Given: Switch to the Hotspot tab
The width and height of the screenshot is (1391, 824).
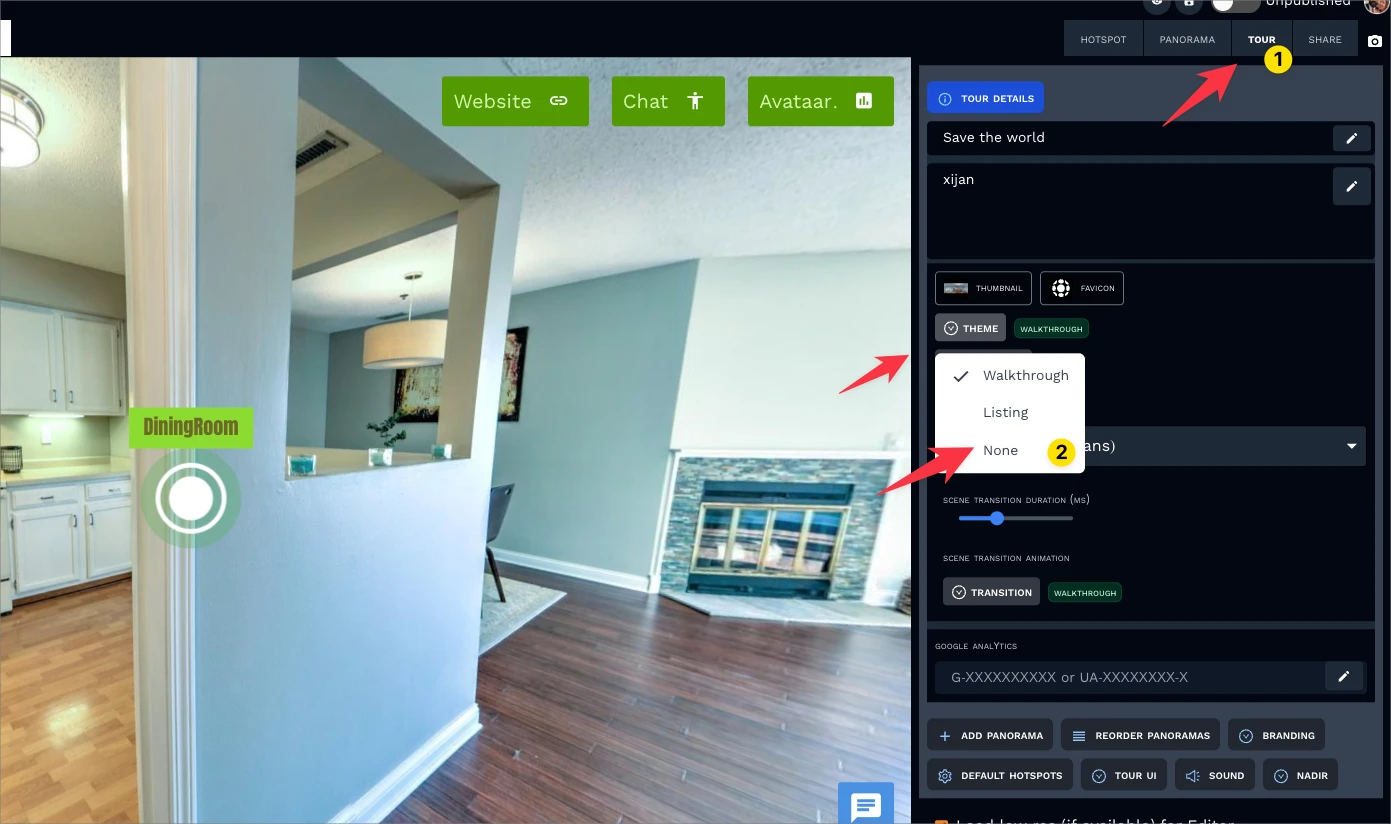Looking at the screenshot, I should pos(1103,40).
